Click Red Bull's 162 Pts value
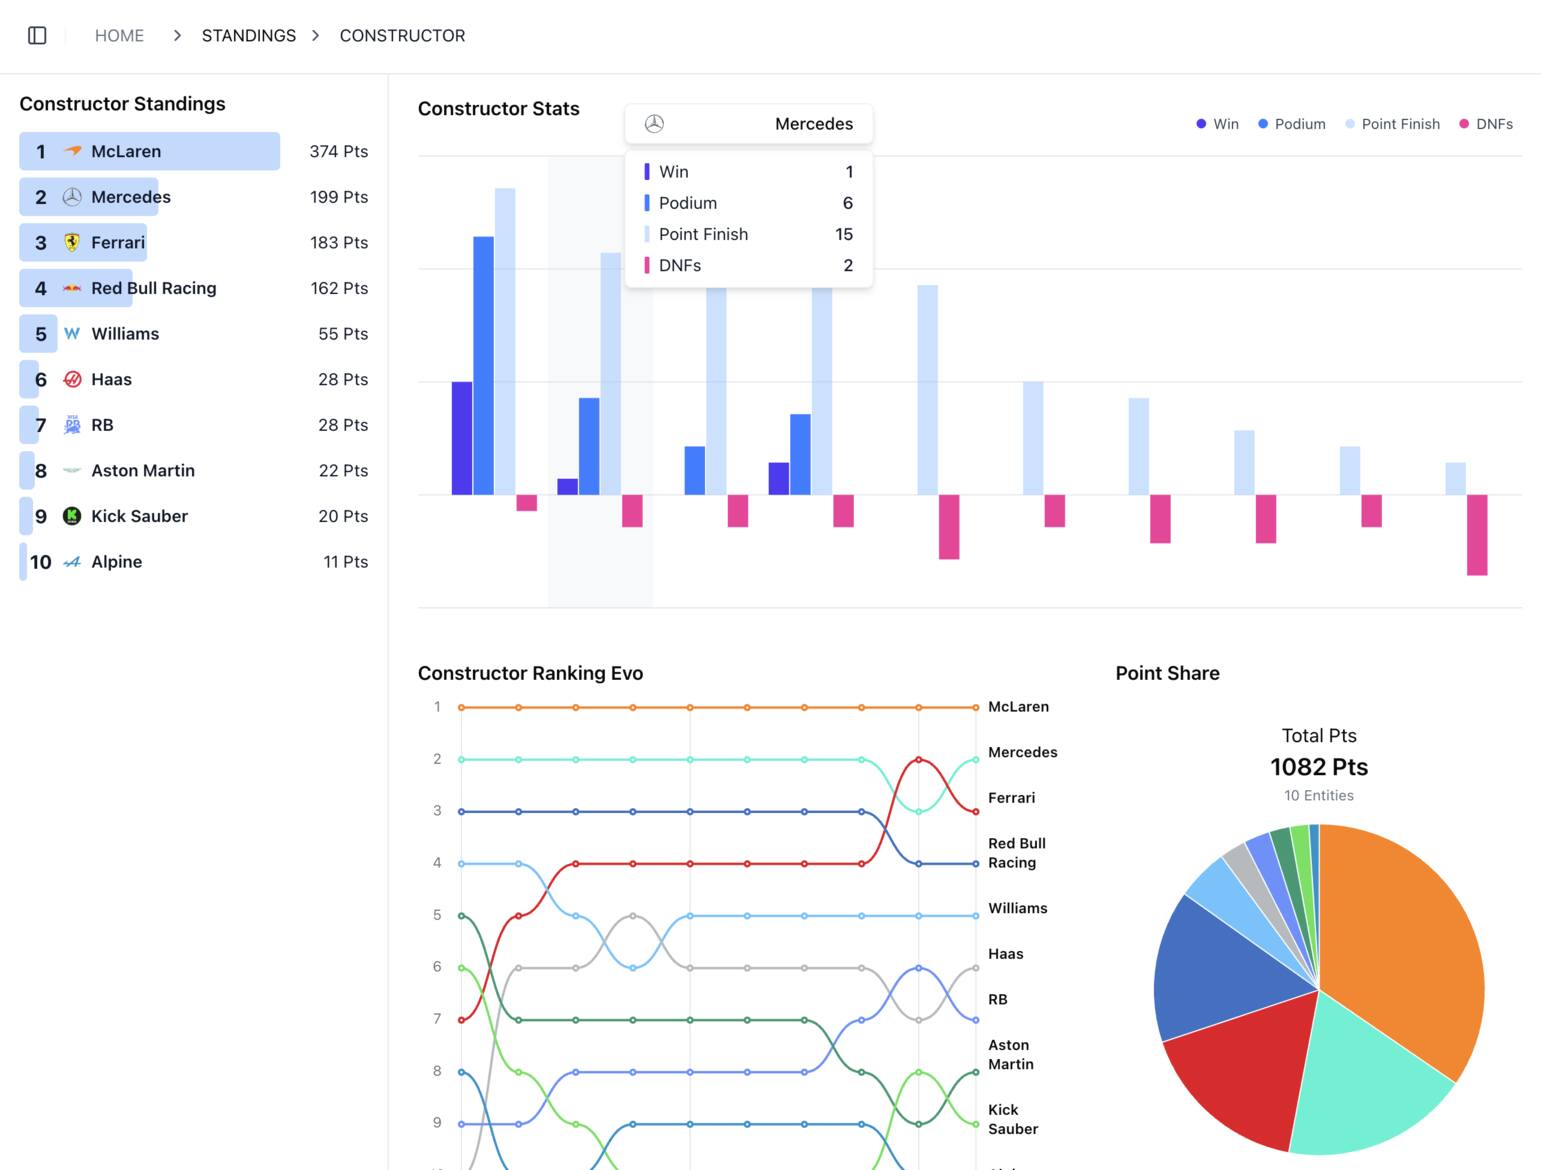Screen dimensions: 1541x1170 click(338, 288)
